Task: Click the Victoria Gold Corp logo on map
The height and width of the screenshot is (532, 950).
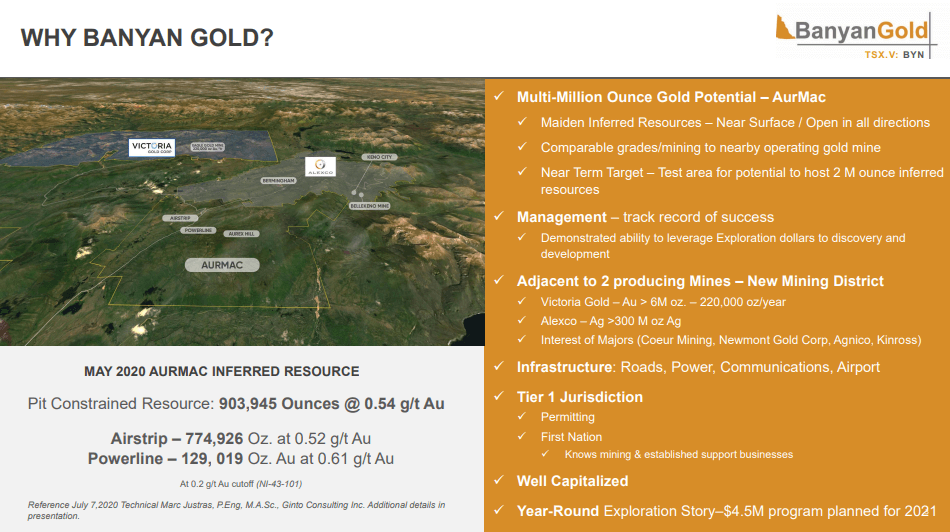Action: 151,147
